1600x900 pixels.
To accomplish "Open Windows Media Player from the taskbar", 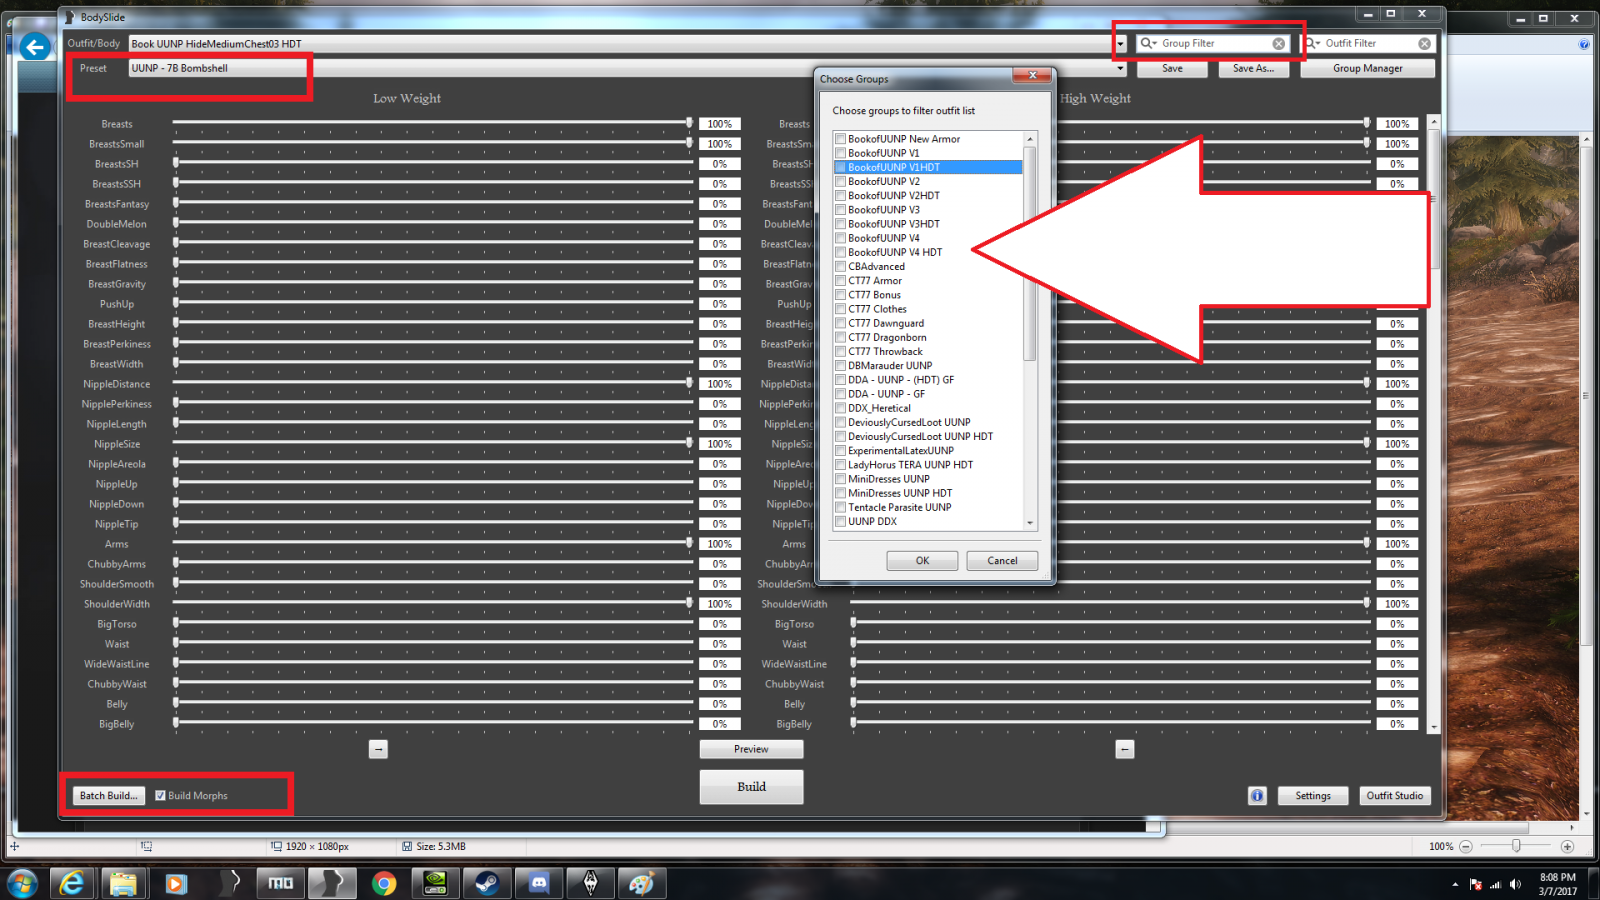I will point(175,883).
